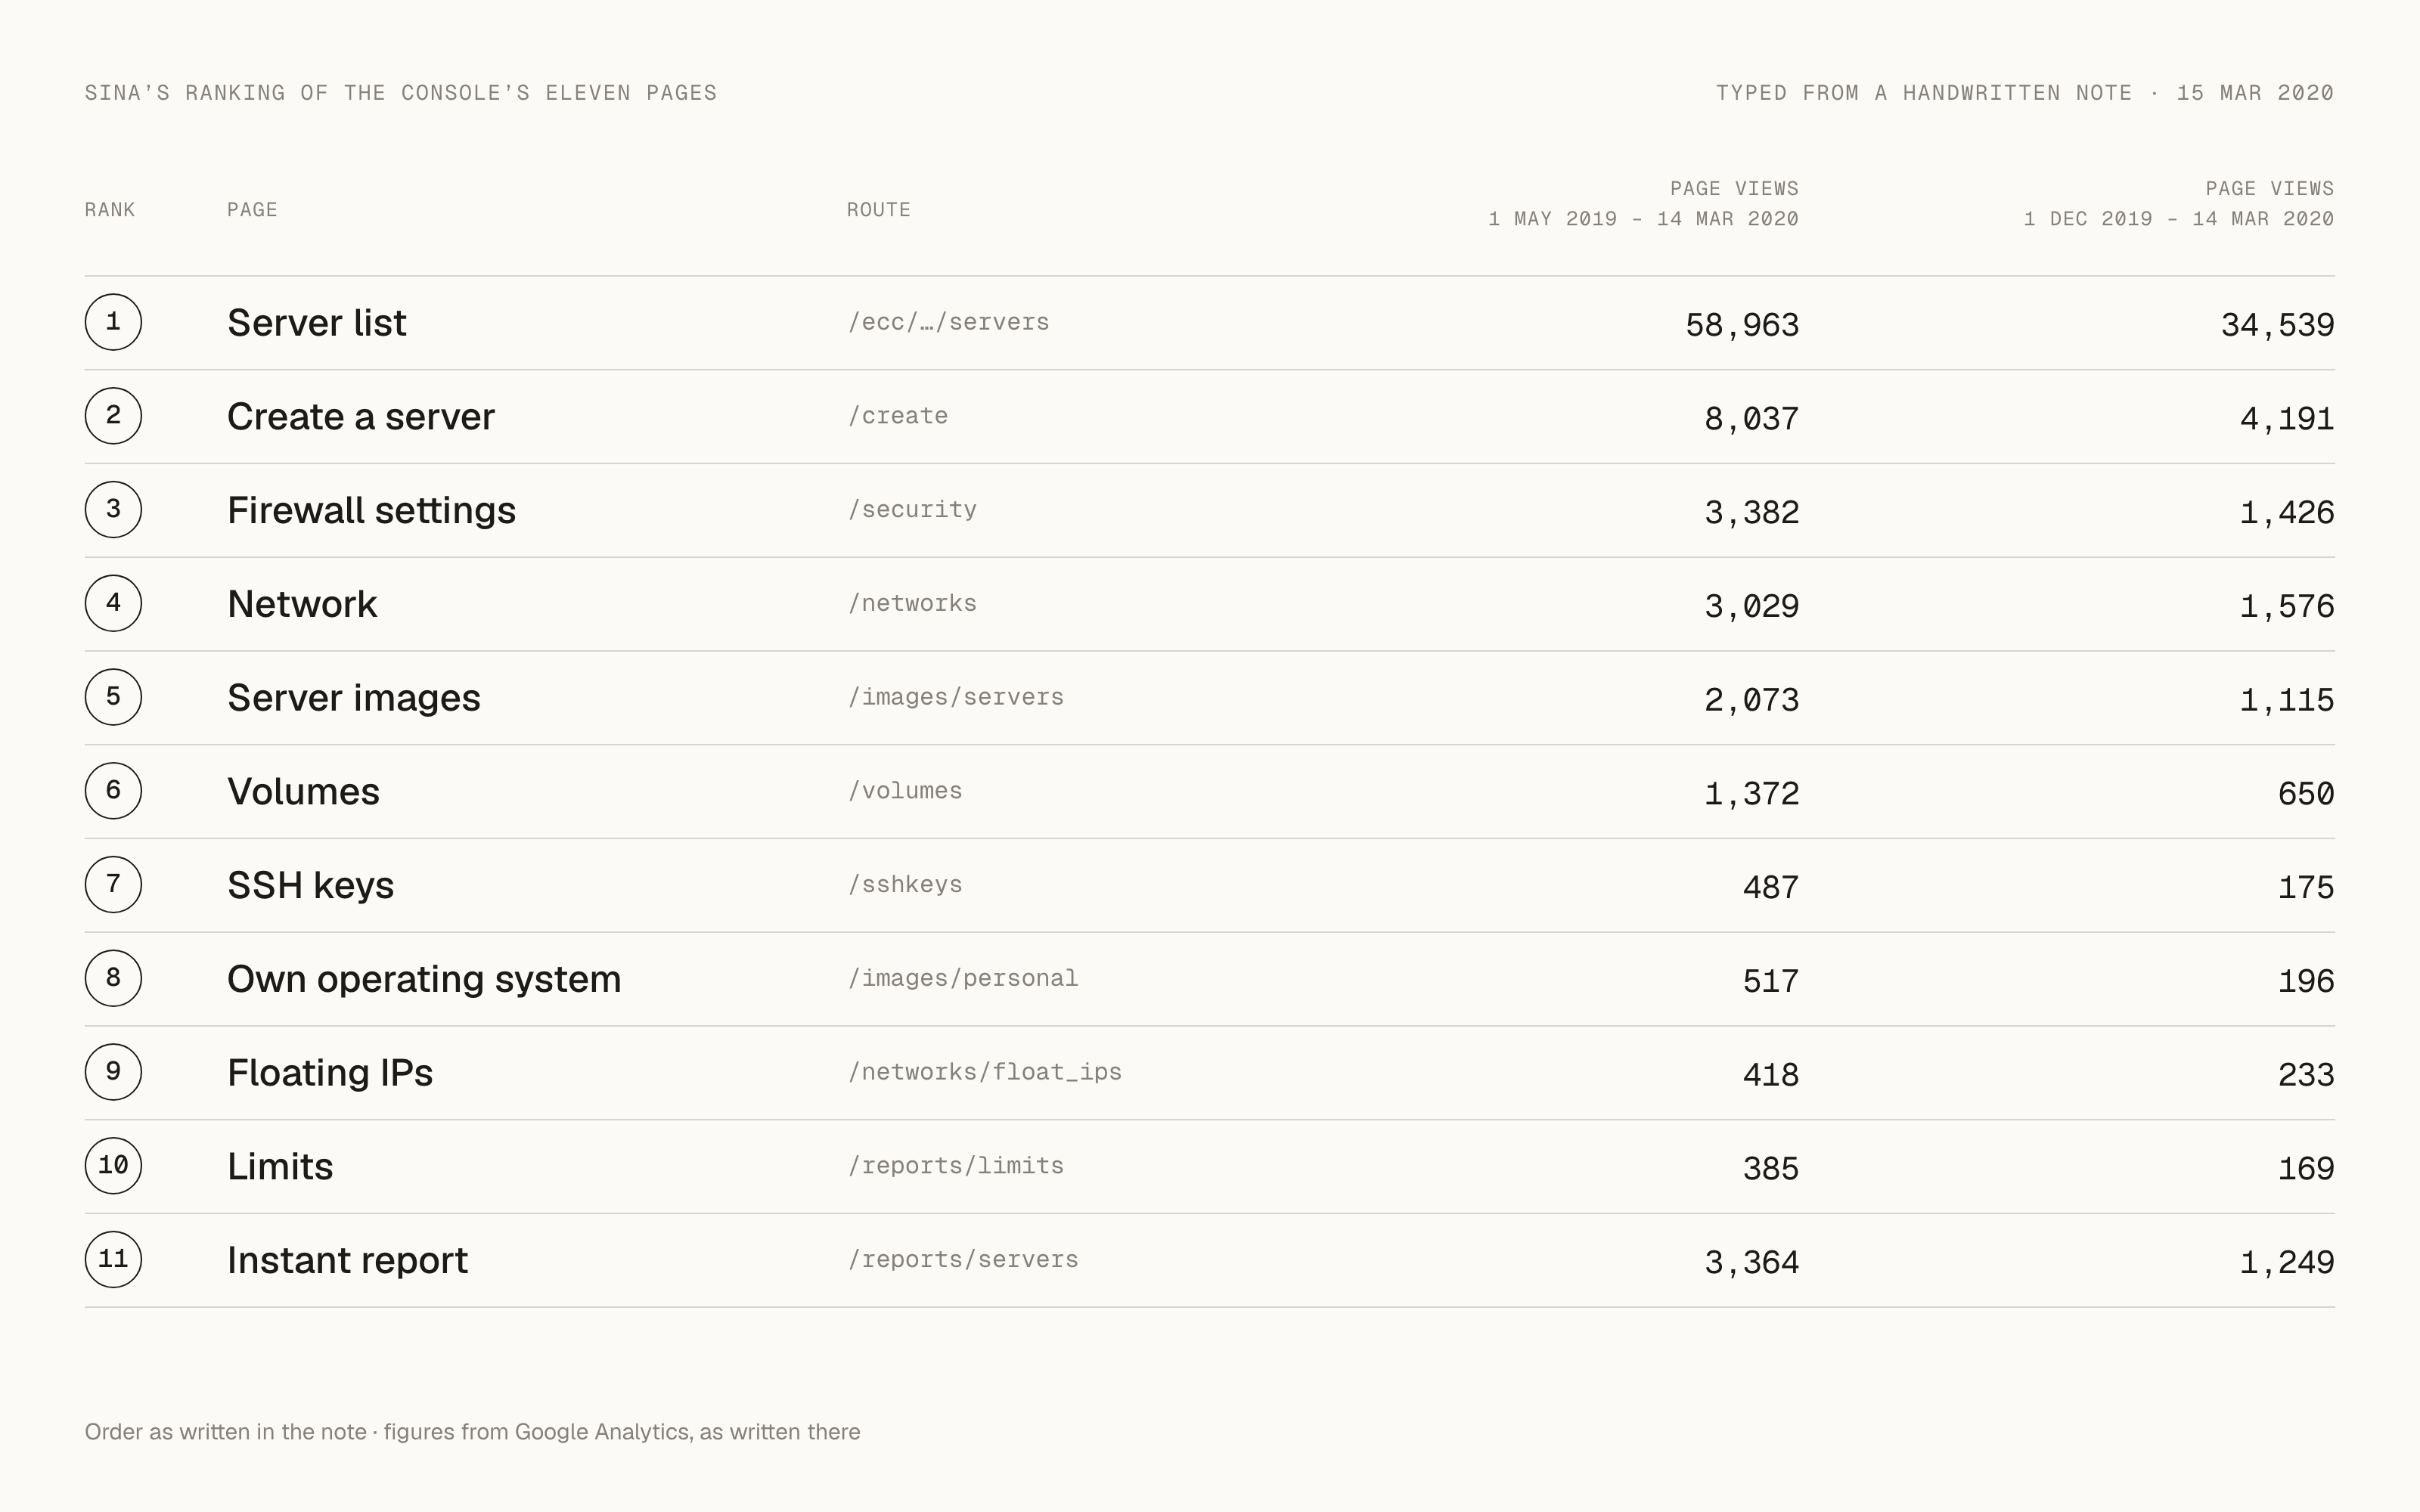Click the /reports/servers route text
This screenshot has height=1512, width=2420.
pyautogui.click(x=963, y=1259)
